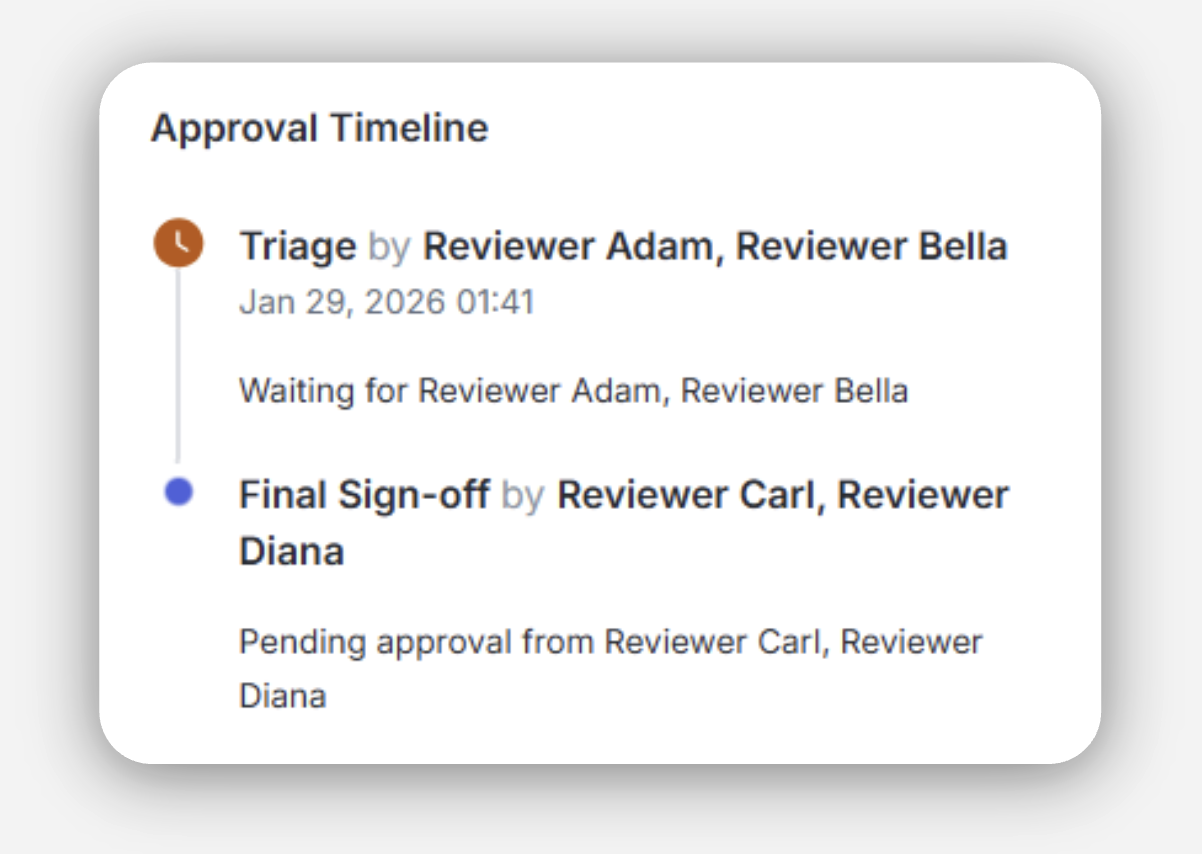
Task: Select the Approval Timeline heading
Action: coord(319,128)
